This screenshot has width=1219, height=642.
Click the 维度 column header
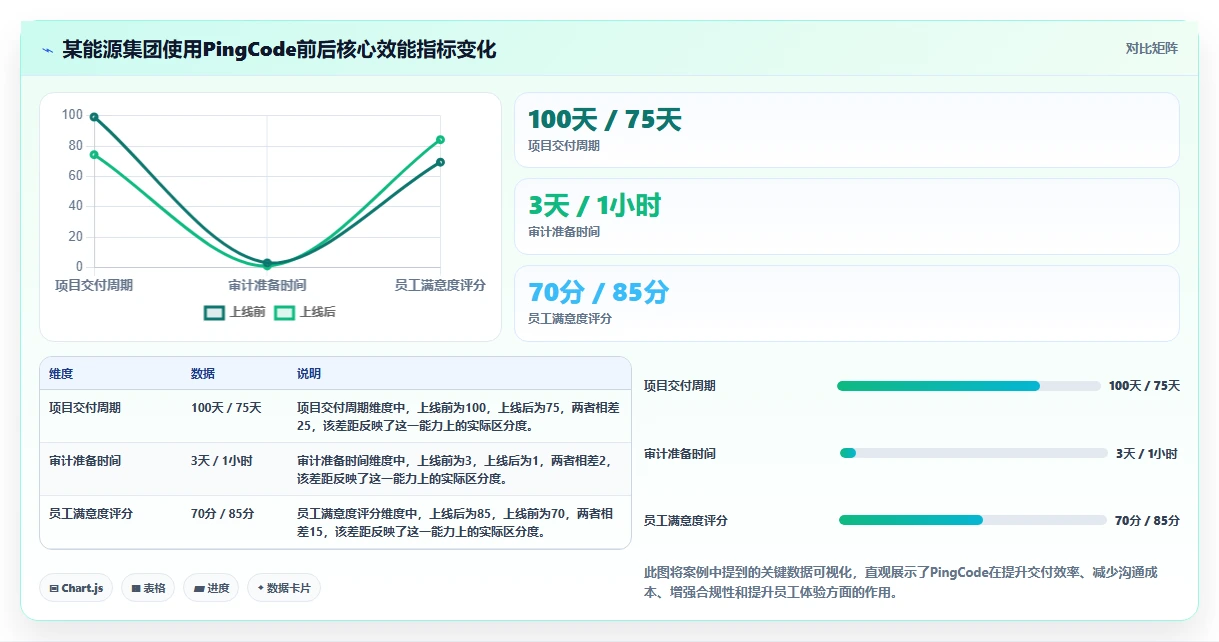61,374
